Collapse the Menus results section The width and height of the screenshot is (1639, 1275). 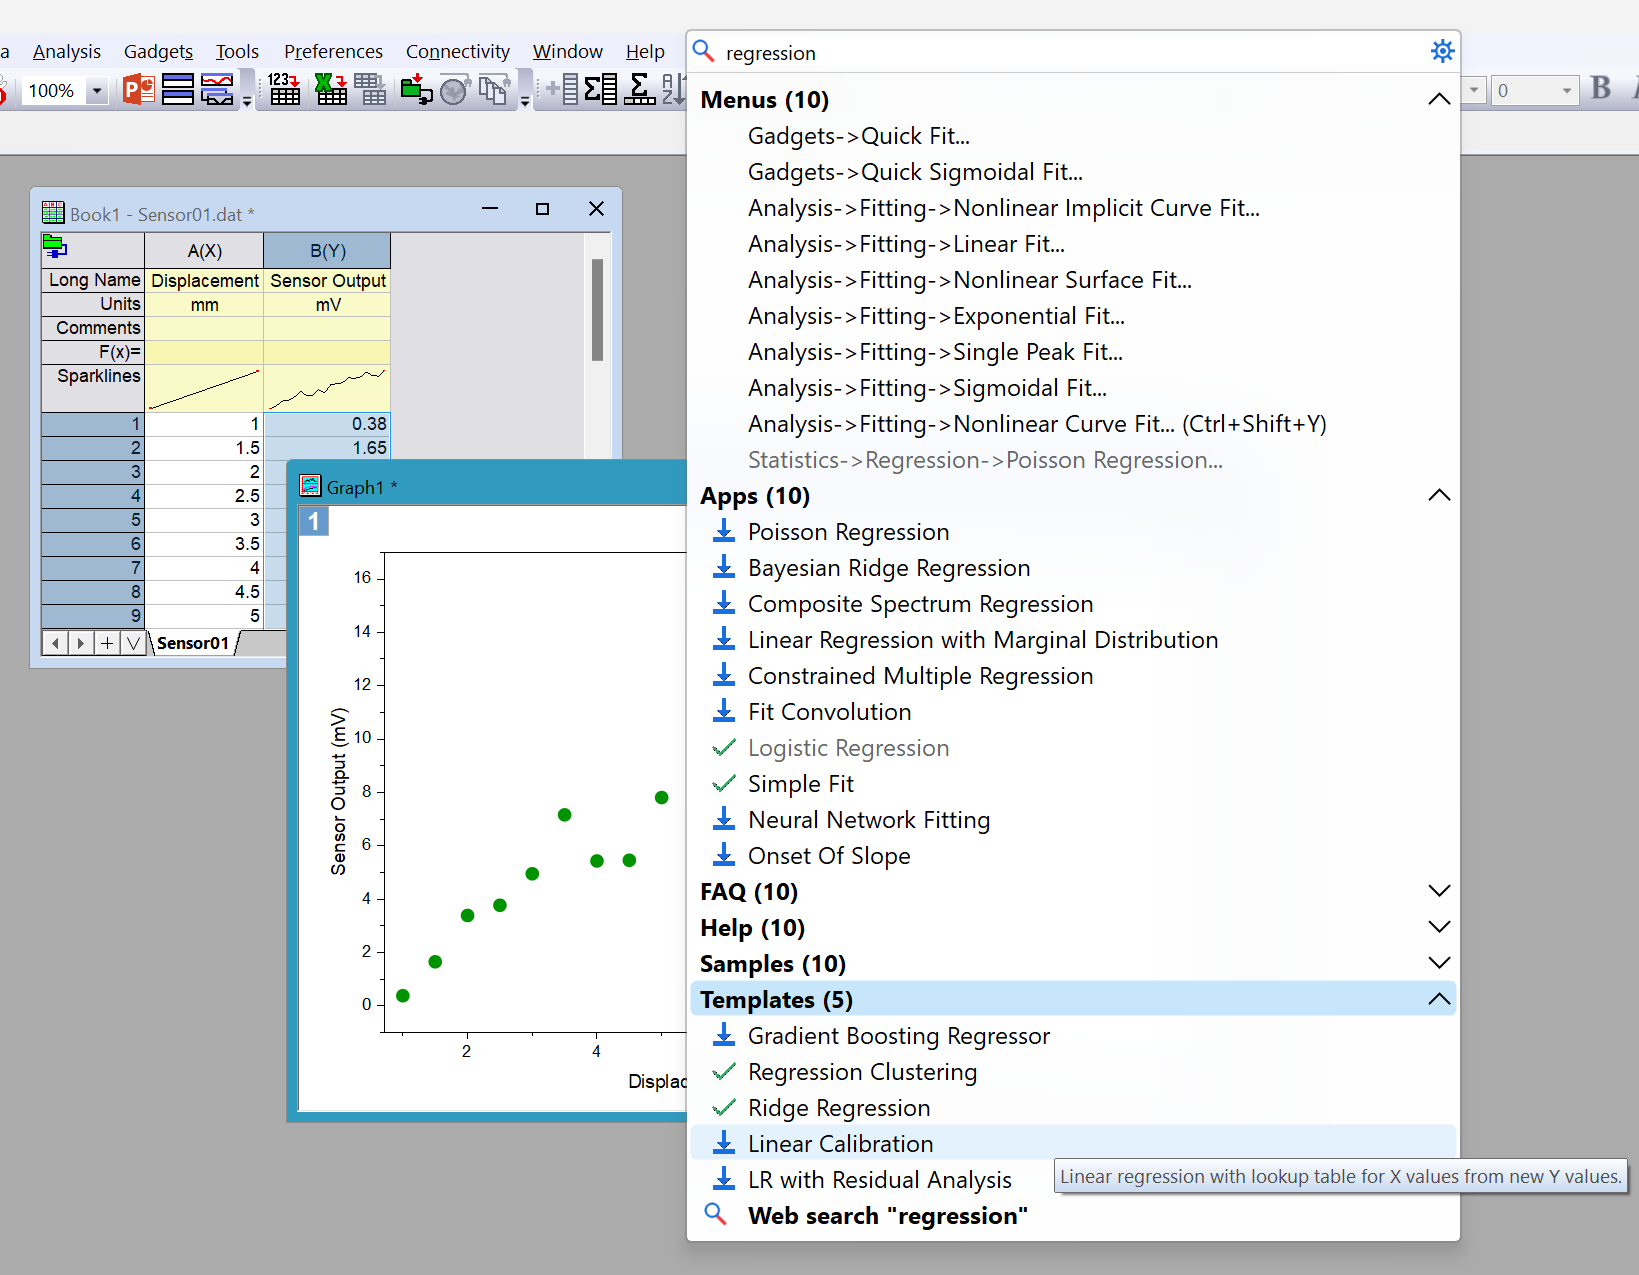tap(1438, 100)
